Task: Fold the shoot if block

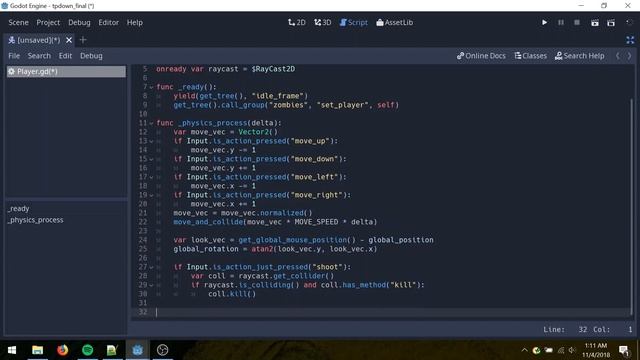Action: pyautogui.click(x=151, y=267)
